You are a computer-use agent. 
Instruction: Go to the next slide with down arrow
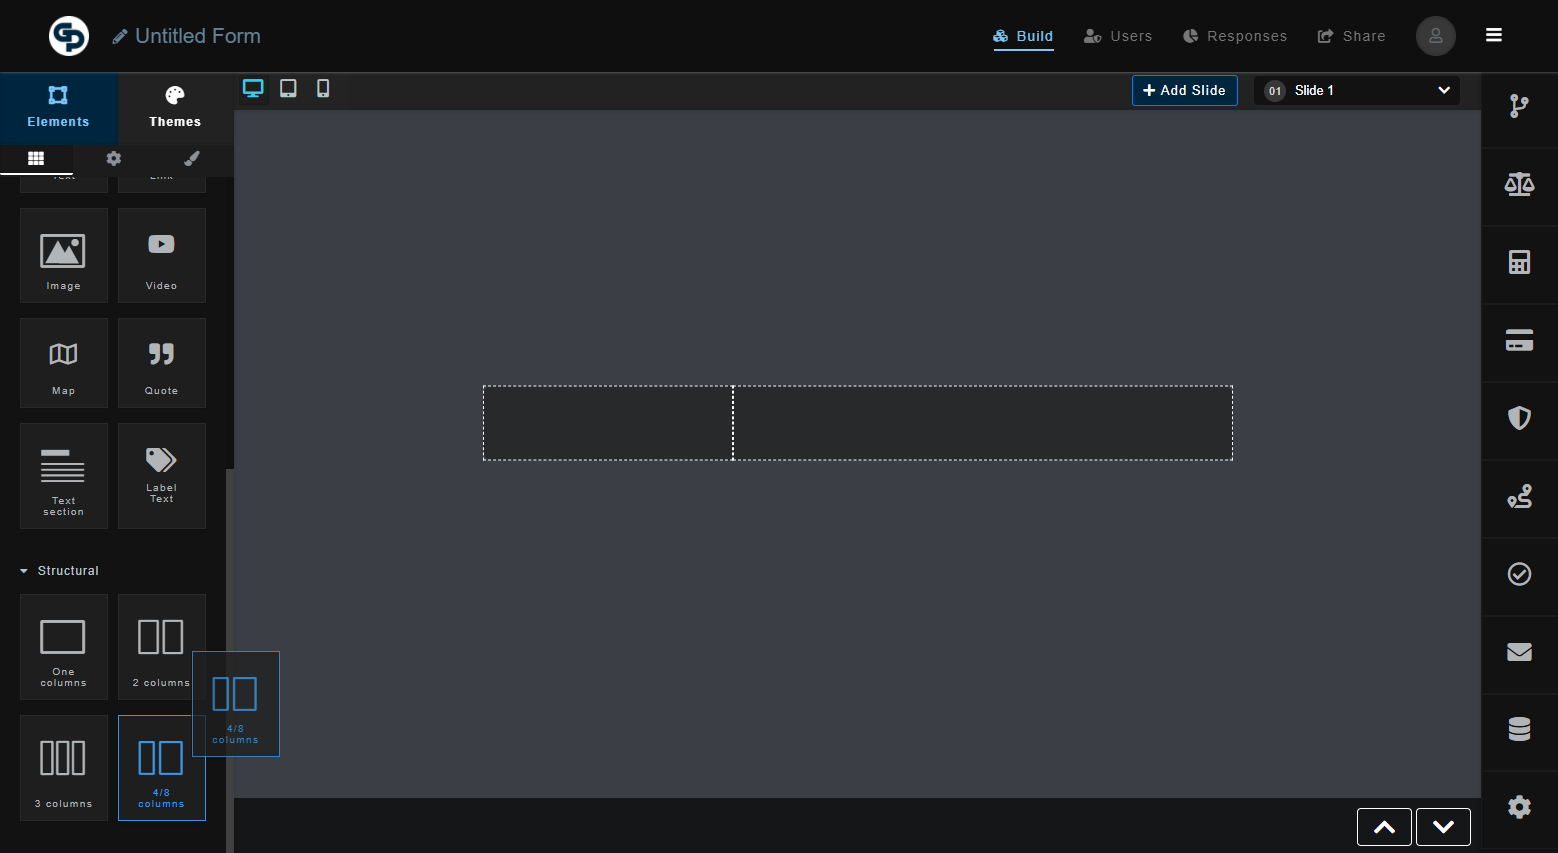1443,827
